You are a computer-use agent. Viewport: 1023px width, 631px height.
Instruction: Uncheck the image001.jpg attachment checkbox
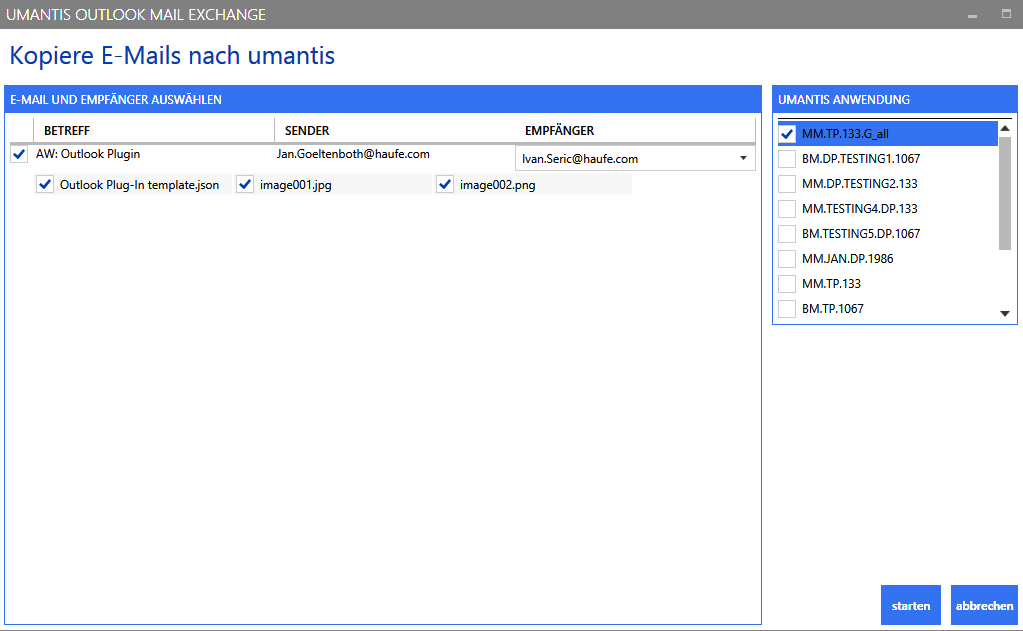tap(245, 184)
